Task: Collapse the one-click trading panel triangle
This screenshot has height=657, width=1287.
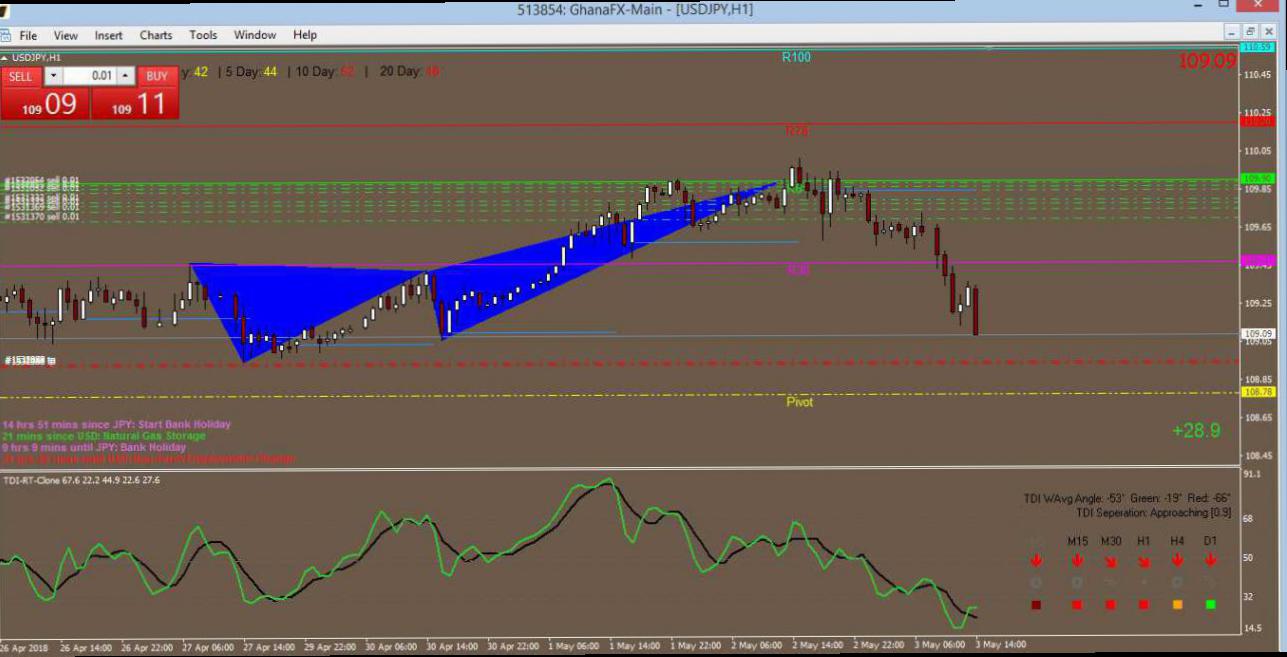Action: [x=5, y=58]
